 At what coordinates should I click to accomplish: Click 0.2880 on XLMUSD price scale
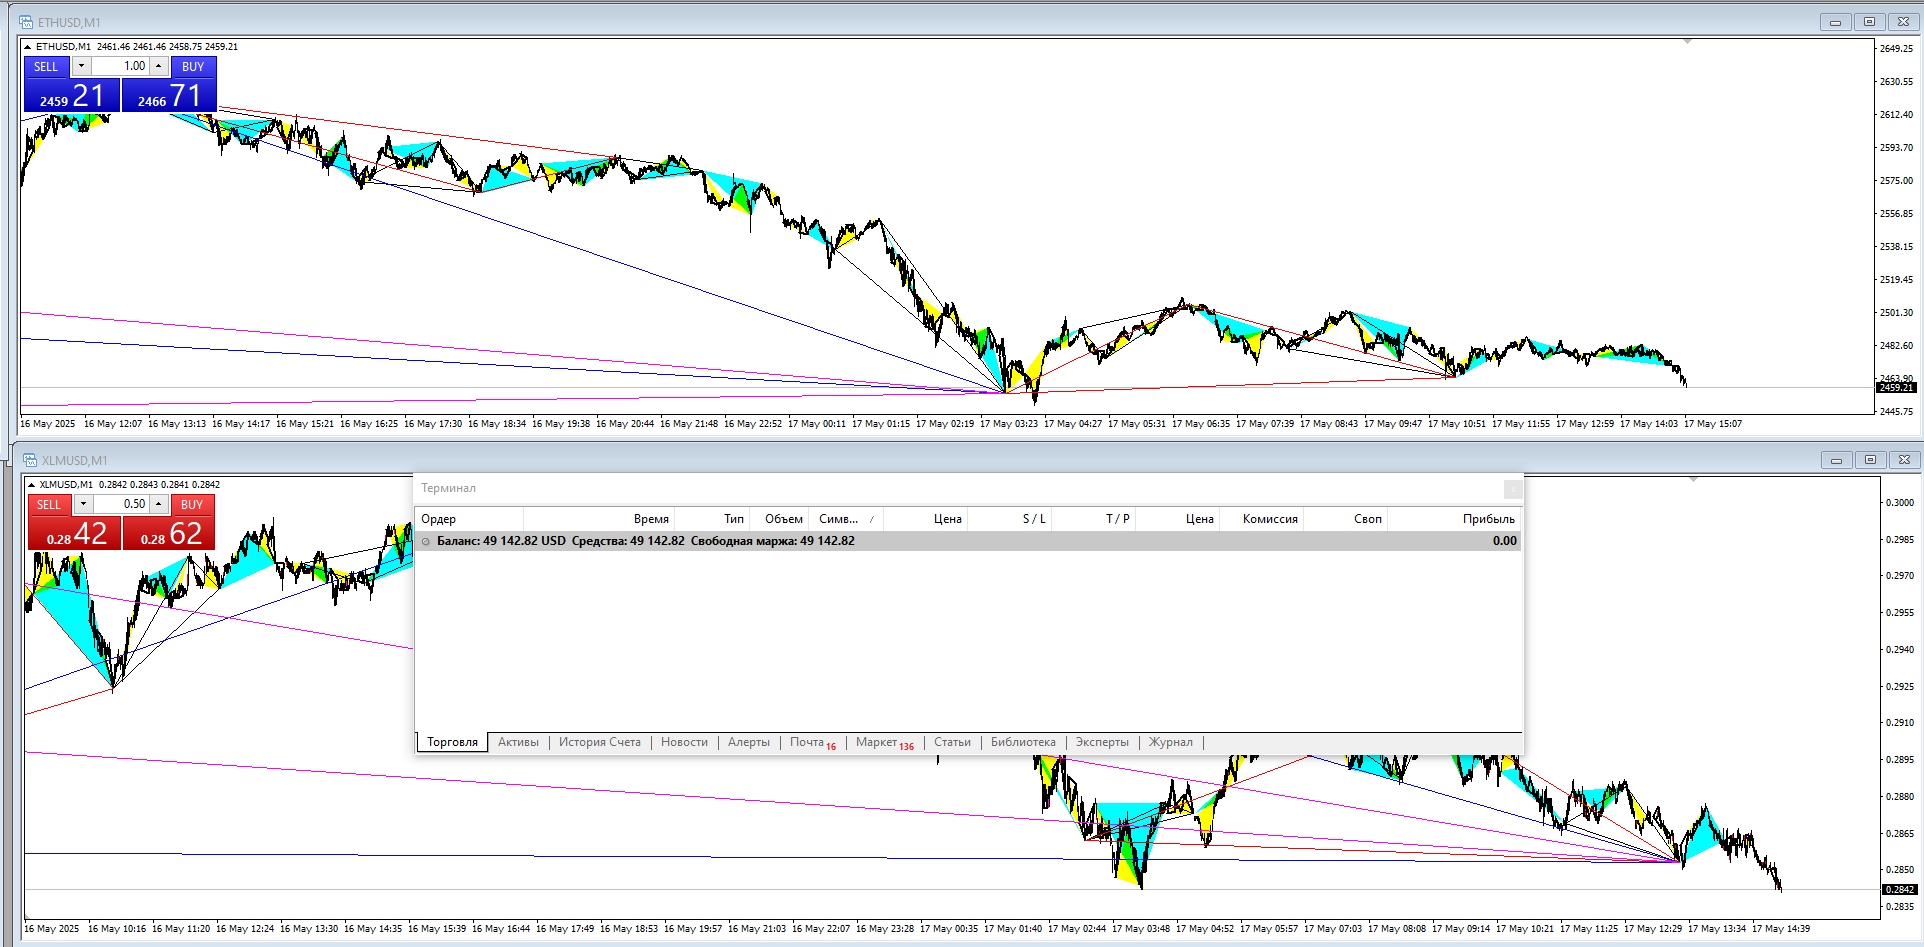(x=1900, y=797)
